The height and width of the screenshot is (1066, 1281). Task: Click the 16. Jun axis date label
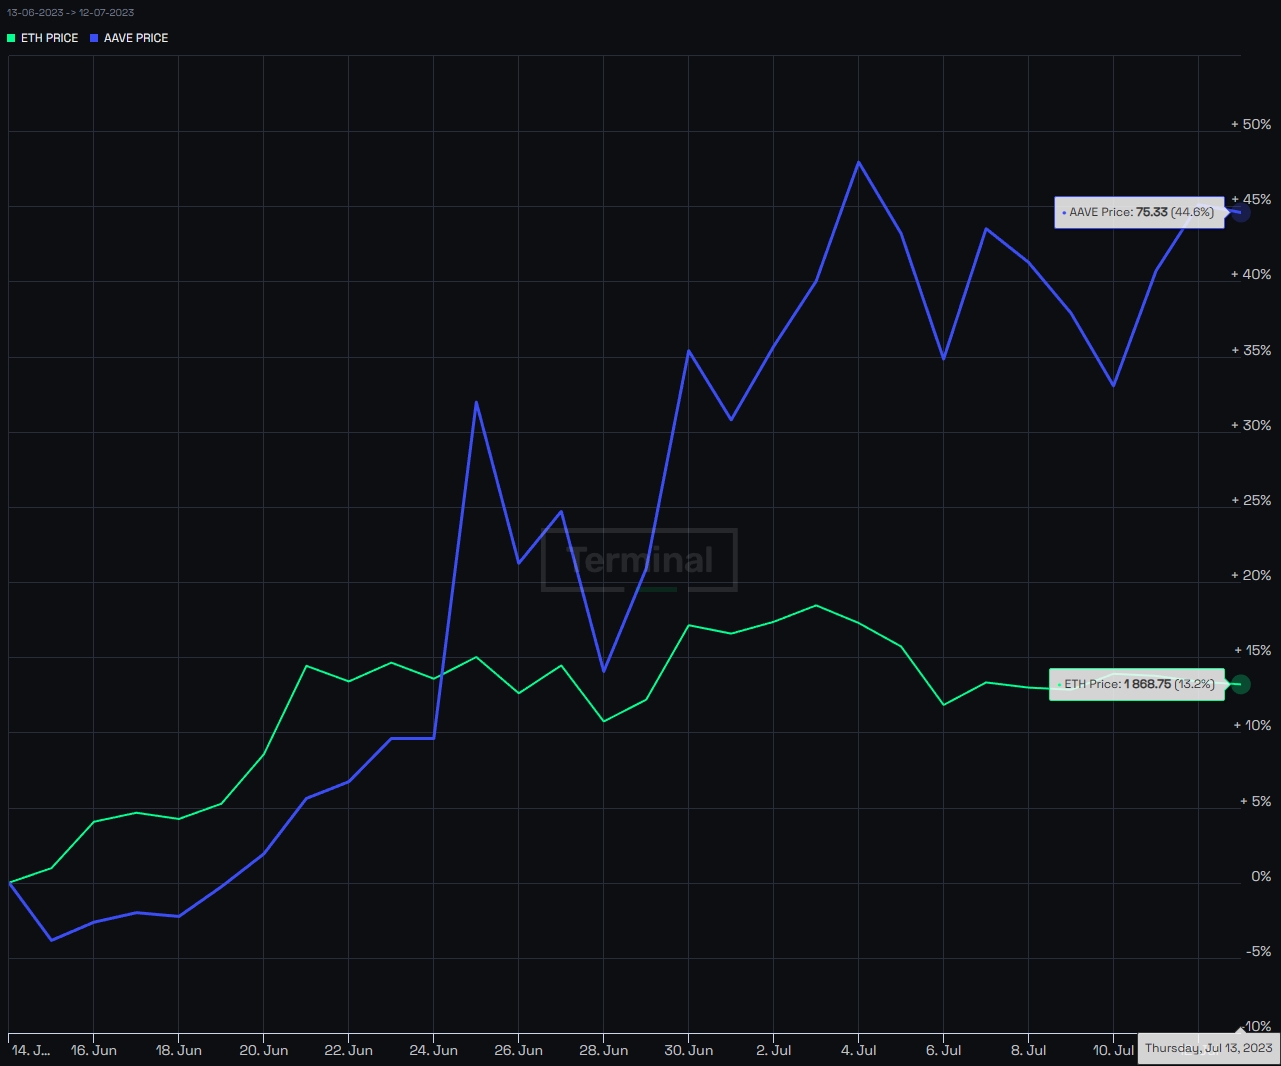[93, 1050]
